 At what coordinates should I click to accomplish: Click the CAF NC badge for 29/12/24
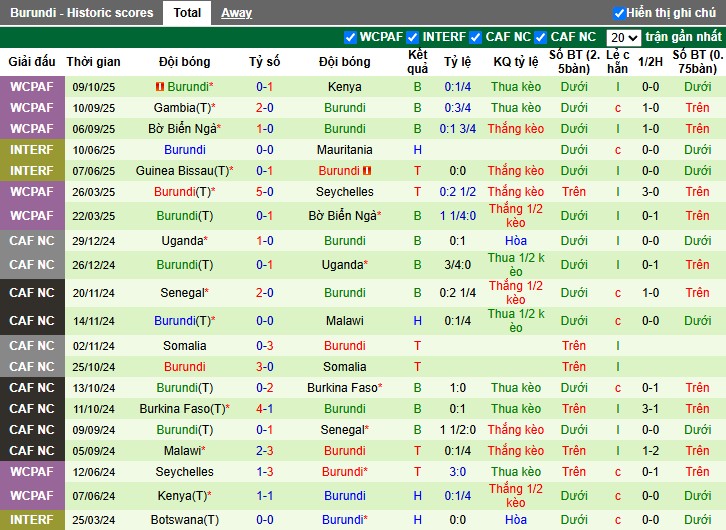coord(32,241)
